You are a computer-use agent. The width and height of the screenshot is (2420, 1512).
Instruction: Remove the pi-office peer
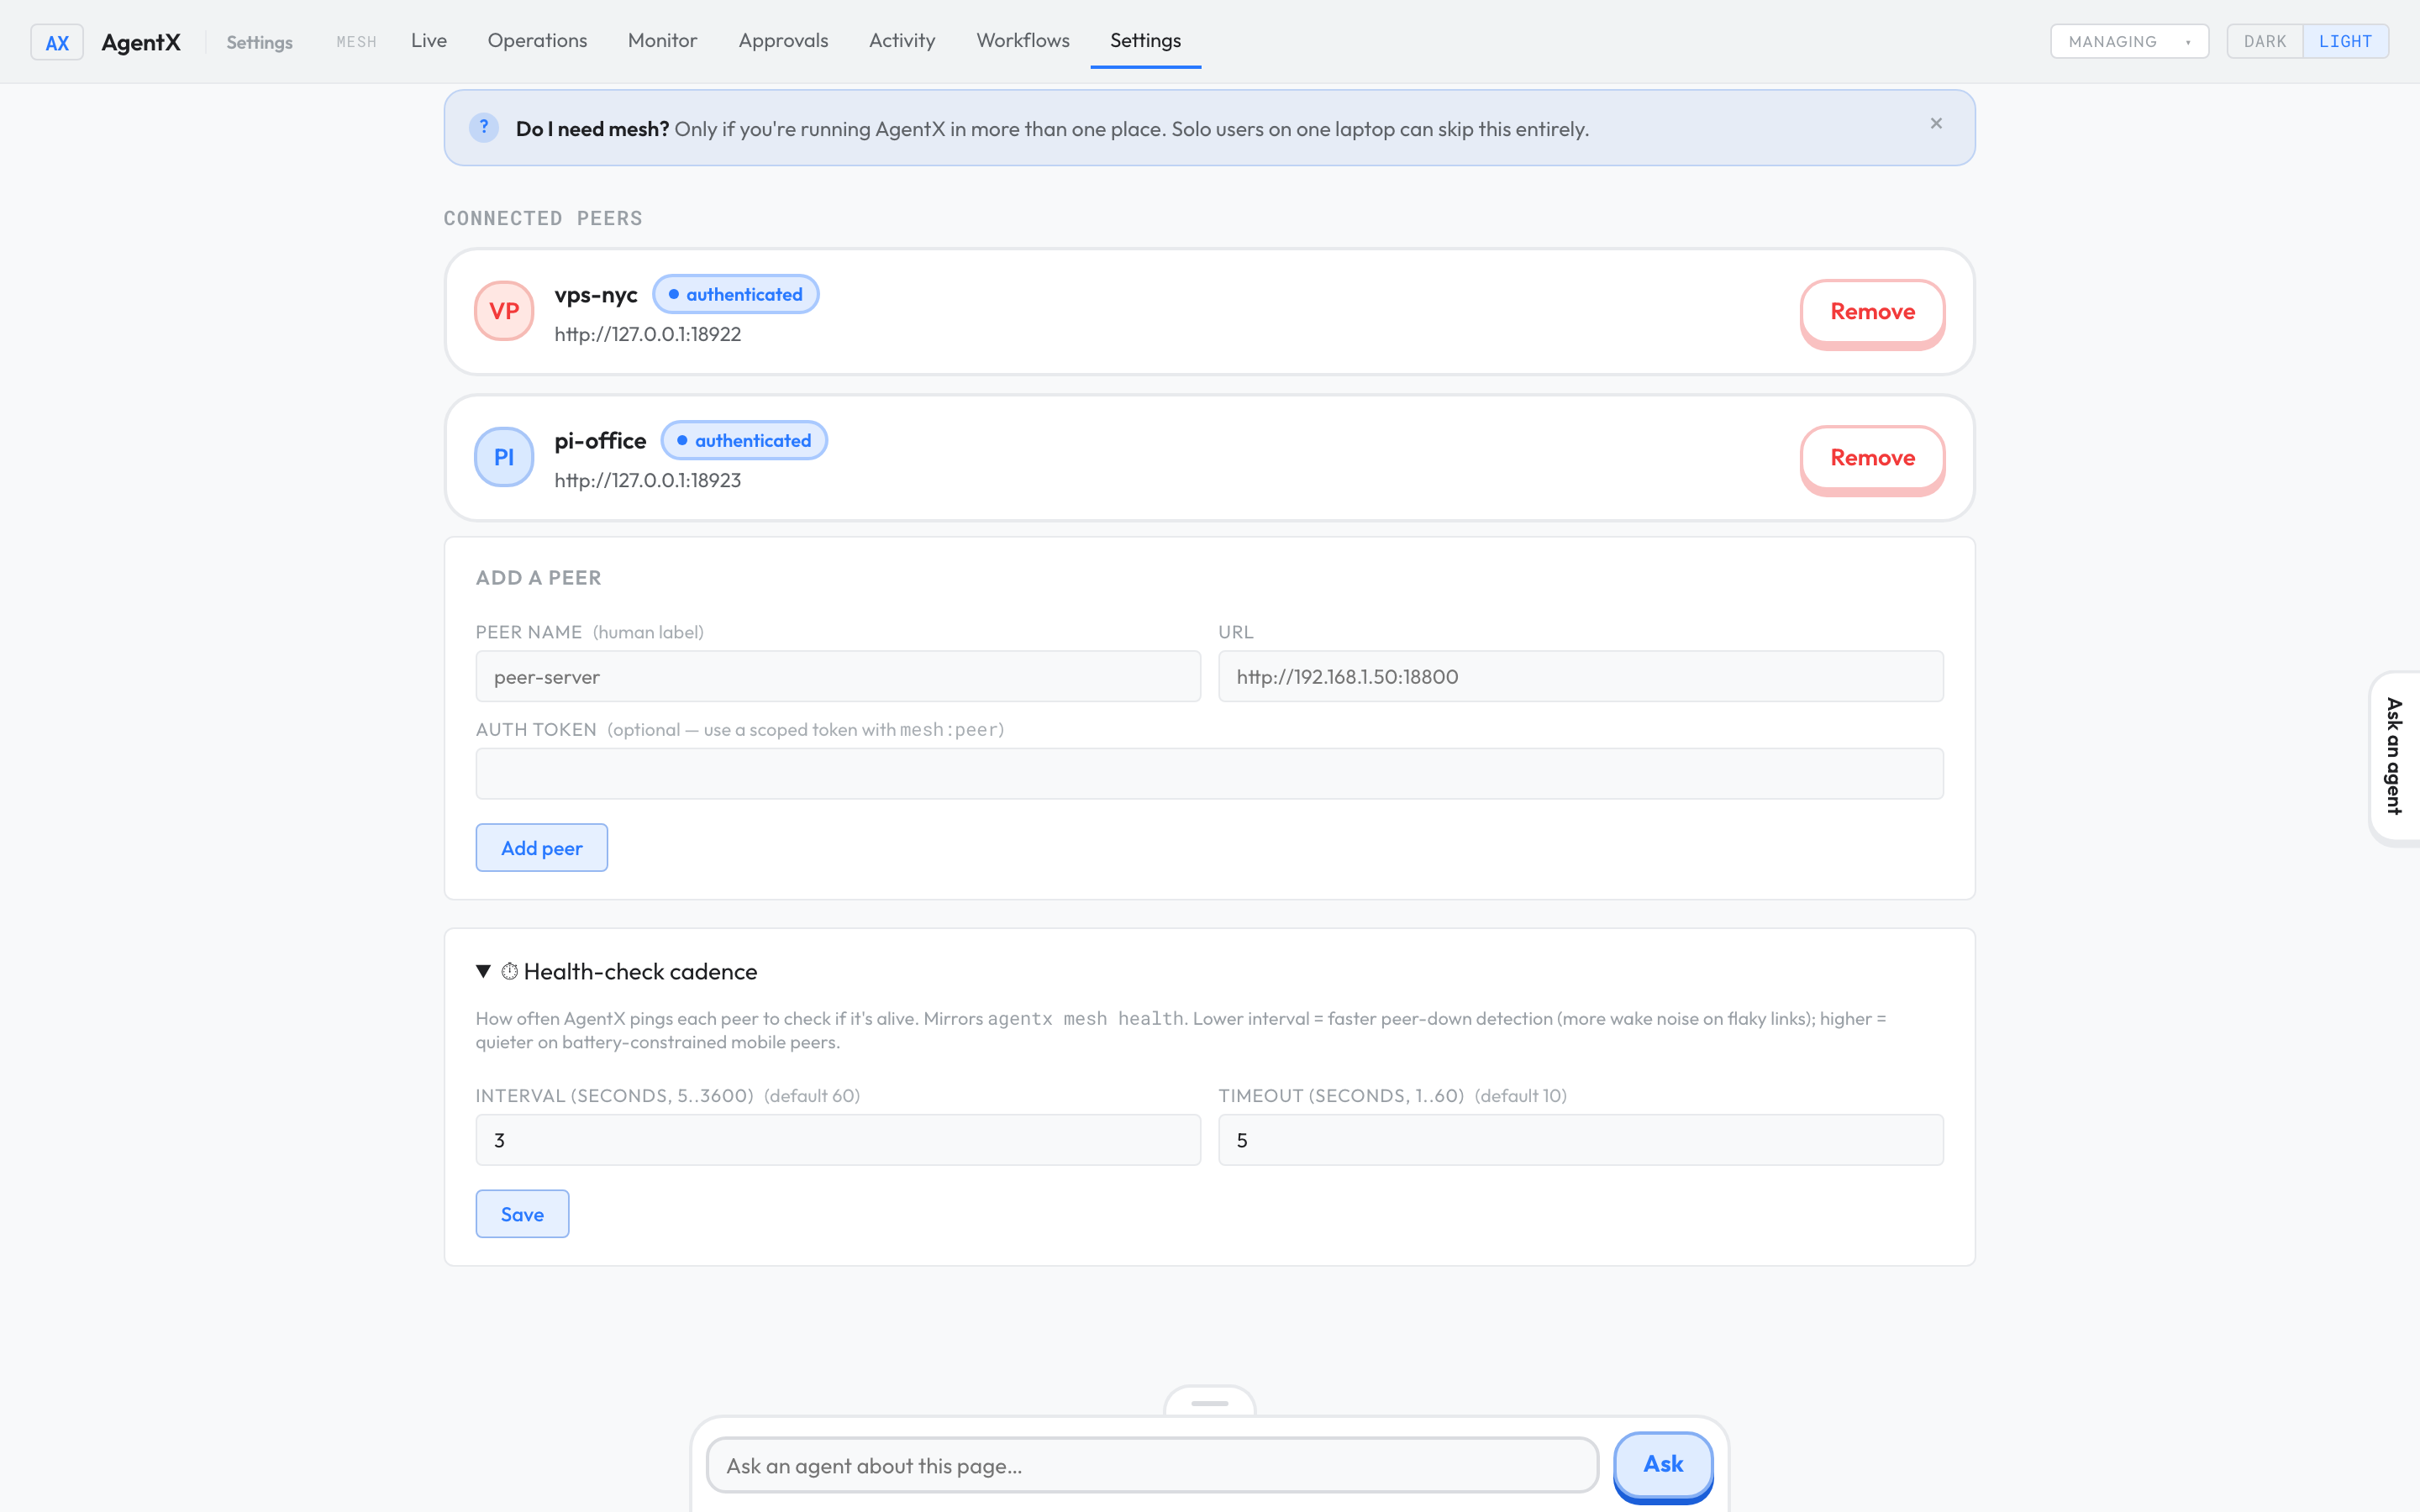(1872, 458)
